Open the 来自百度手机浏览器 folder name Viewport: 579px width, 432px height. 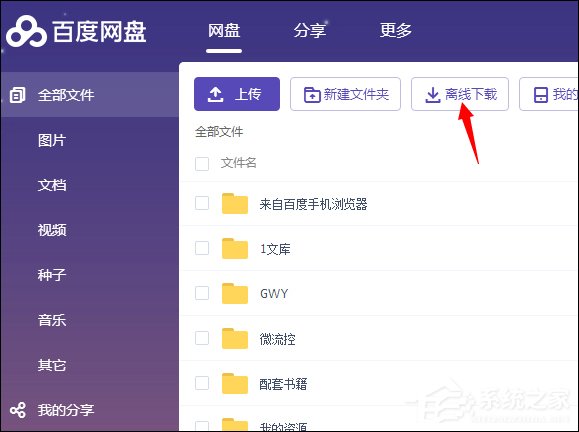pos(314,204)
